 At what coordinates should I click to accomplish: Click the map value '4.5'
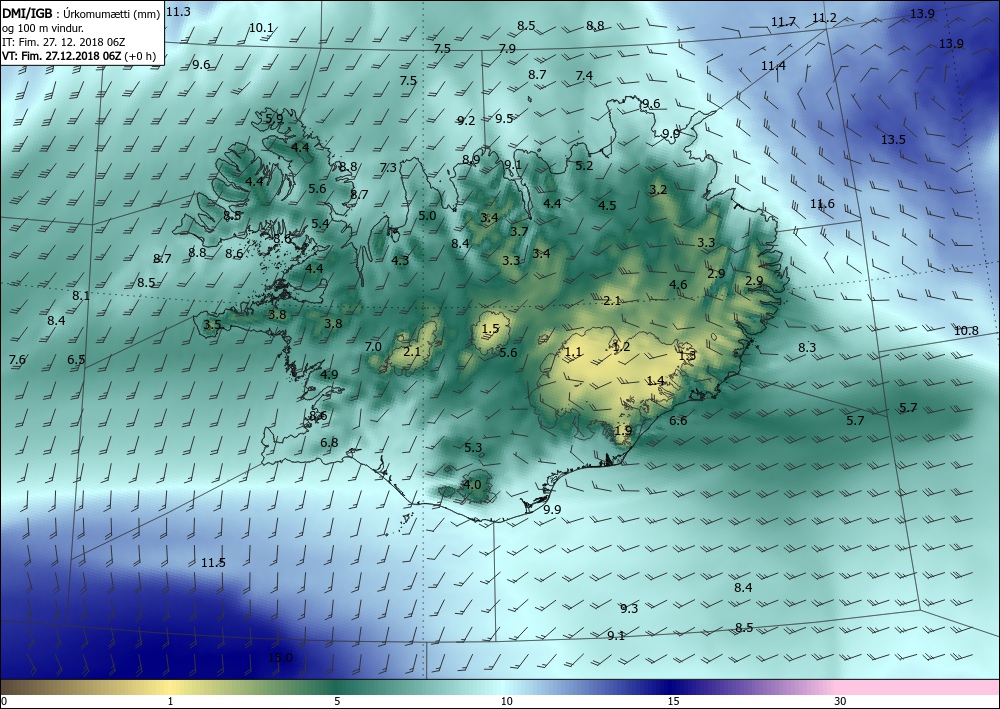[607, 205]
